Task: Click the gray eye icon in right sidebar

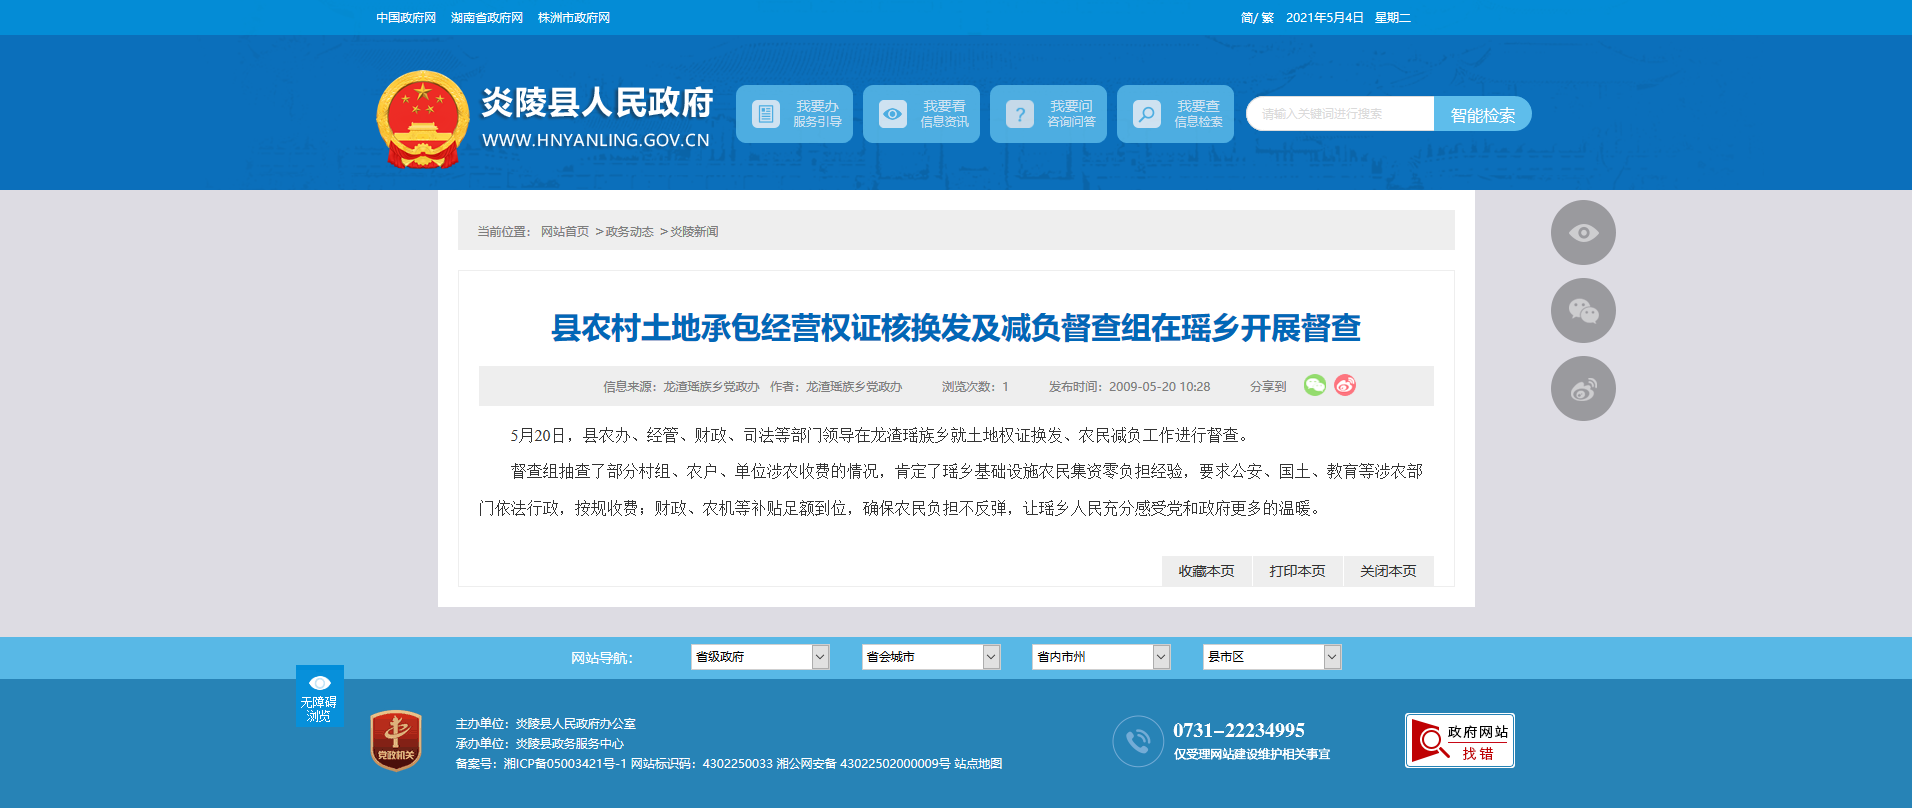Action: pyautogui.click(x=1583, y=233)
